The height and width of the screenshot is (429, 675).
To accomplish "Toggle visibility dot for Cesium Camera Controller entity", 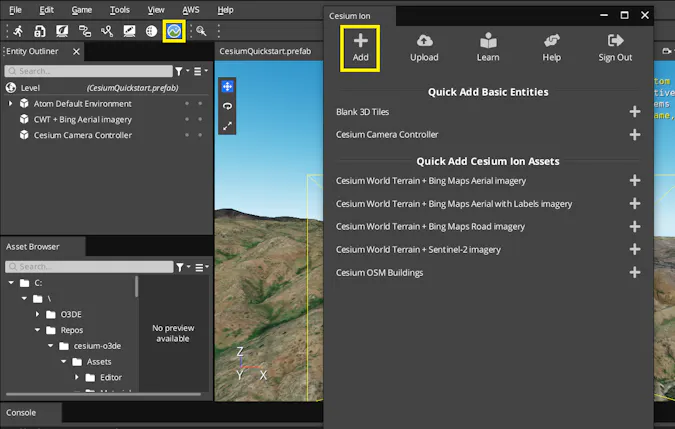I will [x=187, y=135].
